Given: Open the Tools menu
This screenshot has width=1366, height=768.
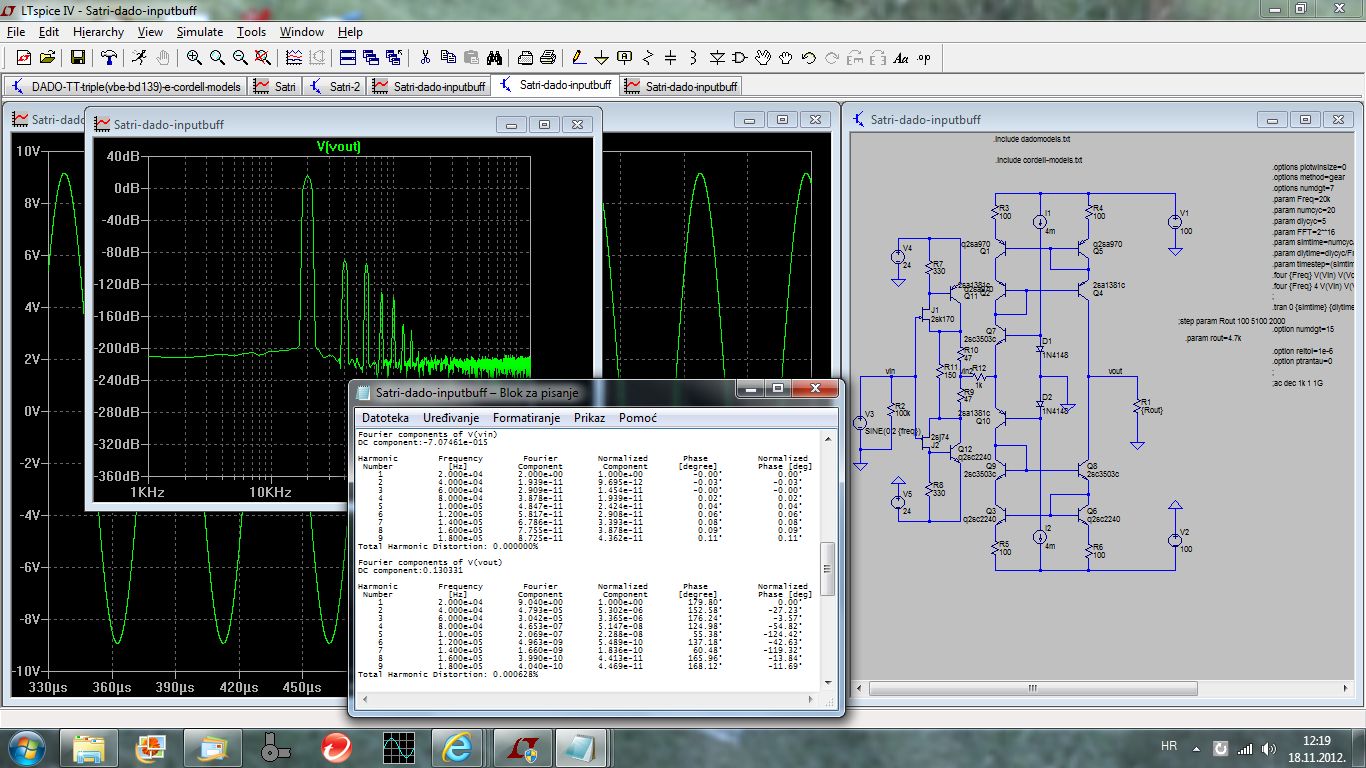Looking at the screenshot, I should [252, 32].
